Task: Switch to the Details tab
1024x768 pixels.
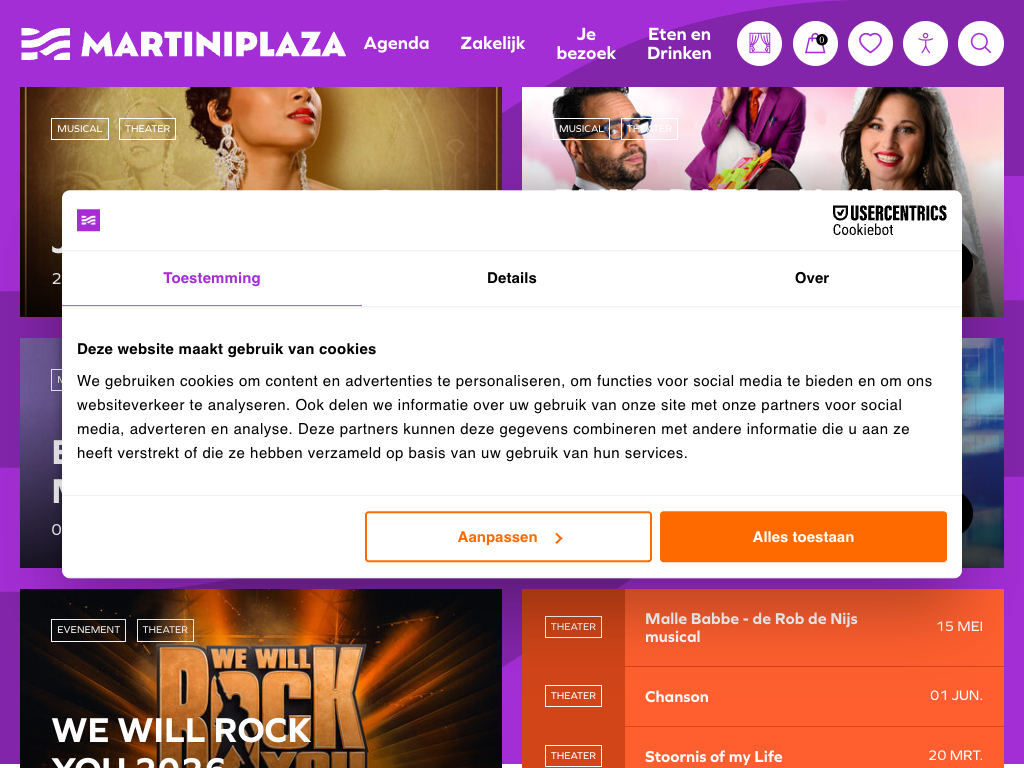Action: click(512, 278)
